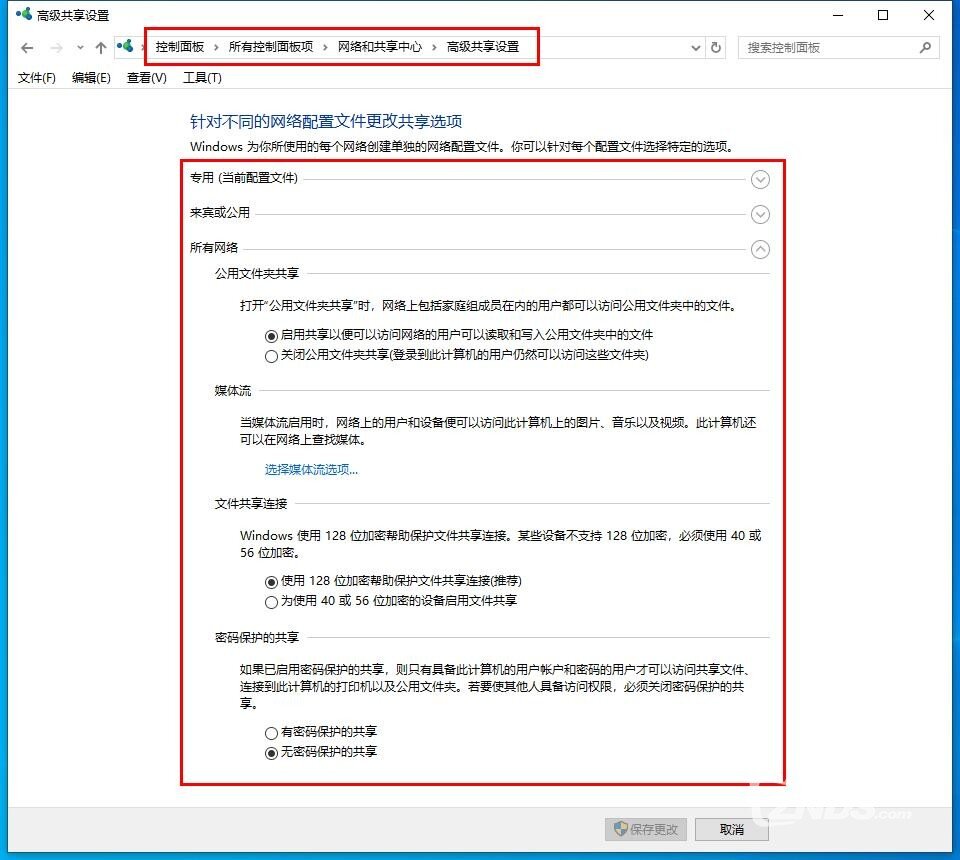Viewport: 960px width, 860px height.
Task: Open the 查看(V) menu
Action: point(147,78)
